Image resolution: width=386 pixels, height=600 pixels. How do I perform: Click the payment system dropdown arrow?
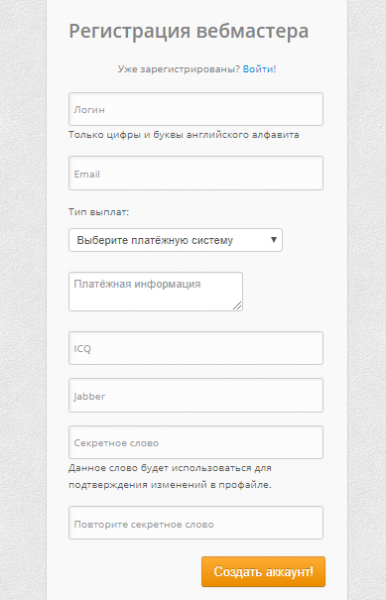[x=274, y=240]
